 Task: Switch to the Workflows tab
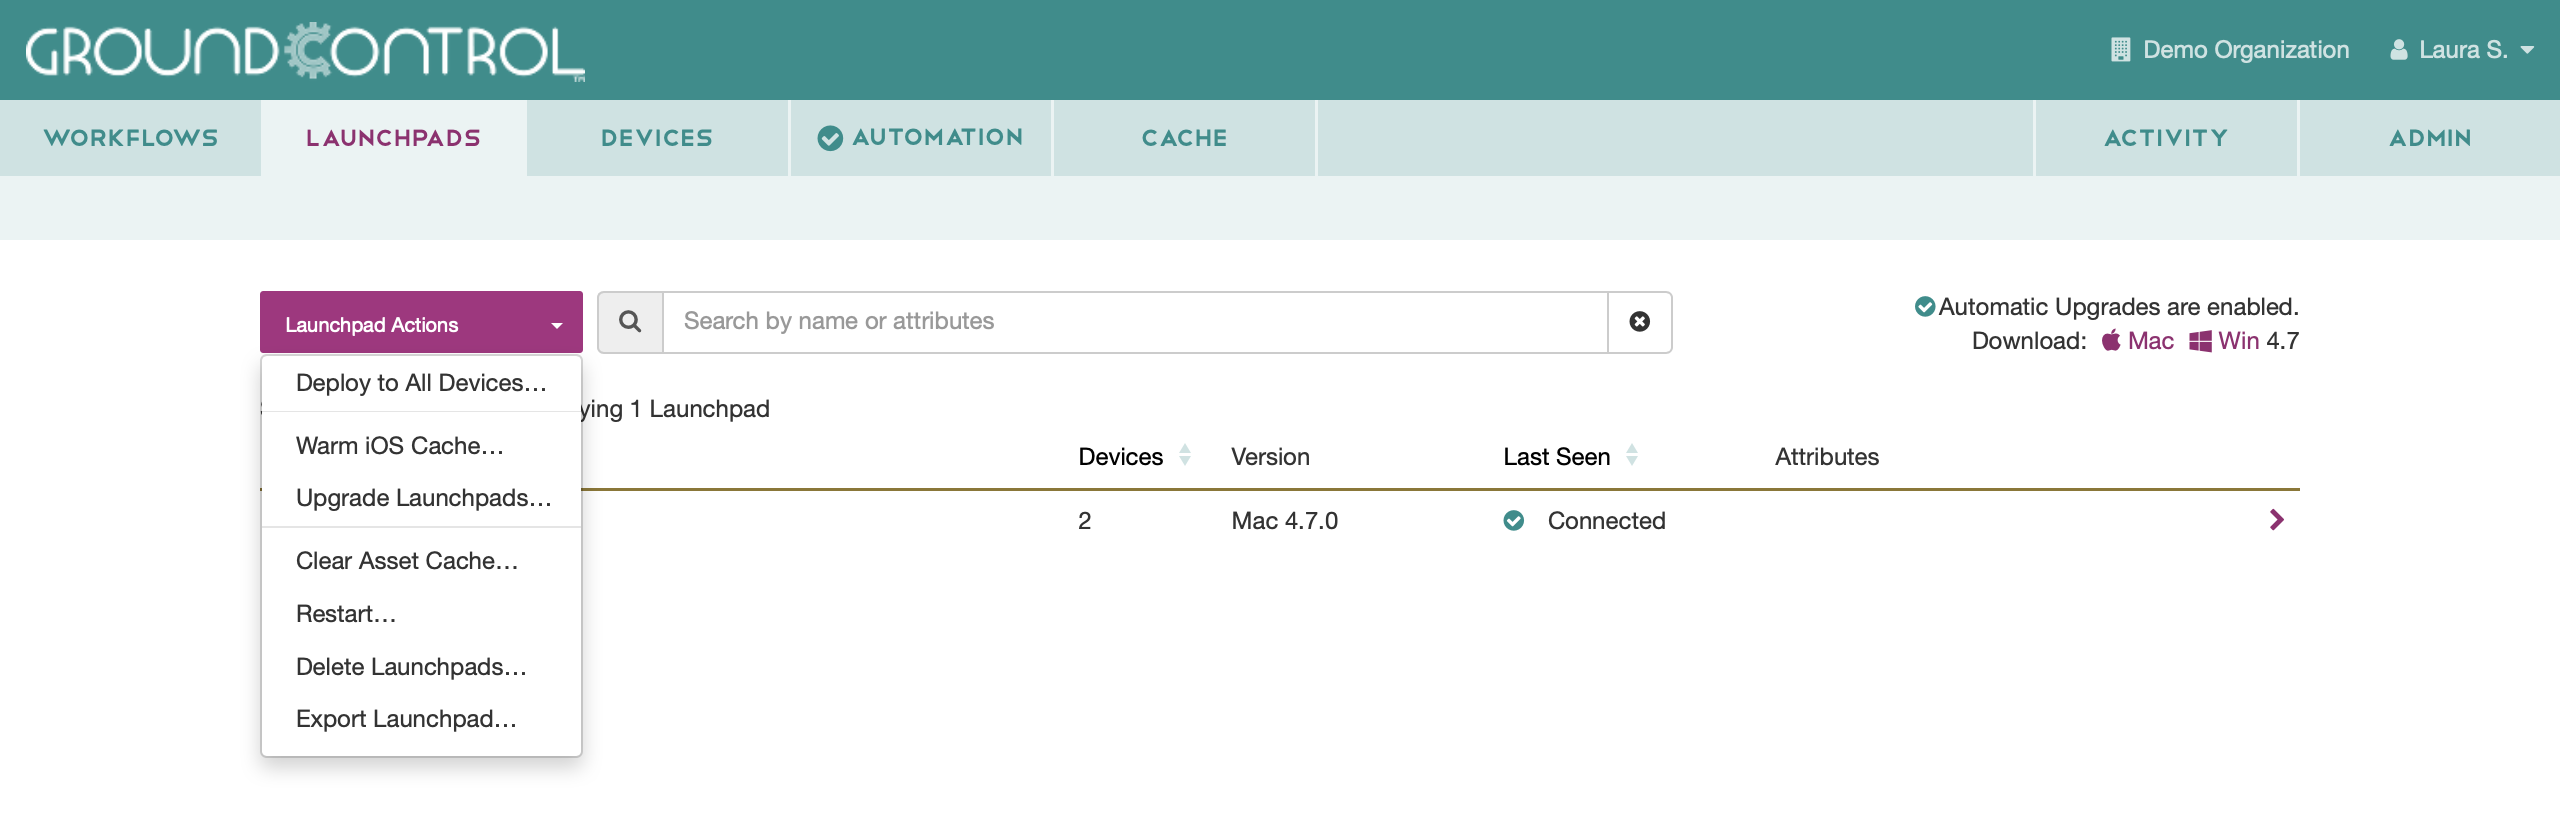pyautogui.click(x=131, y=138)
